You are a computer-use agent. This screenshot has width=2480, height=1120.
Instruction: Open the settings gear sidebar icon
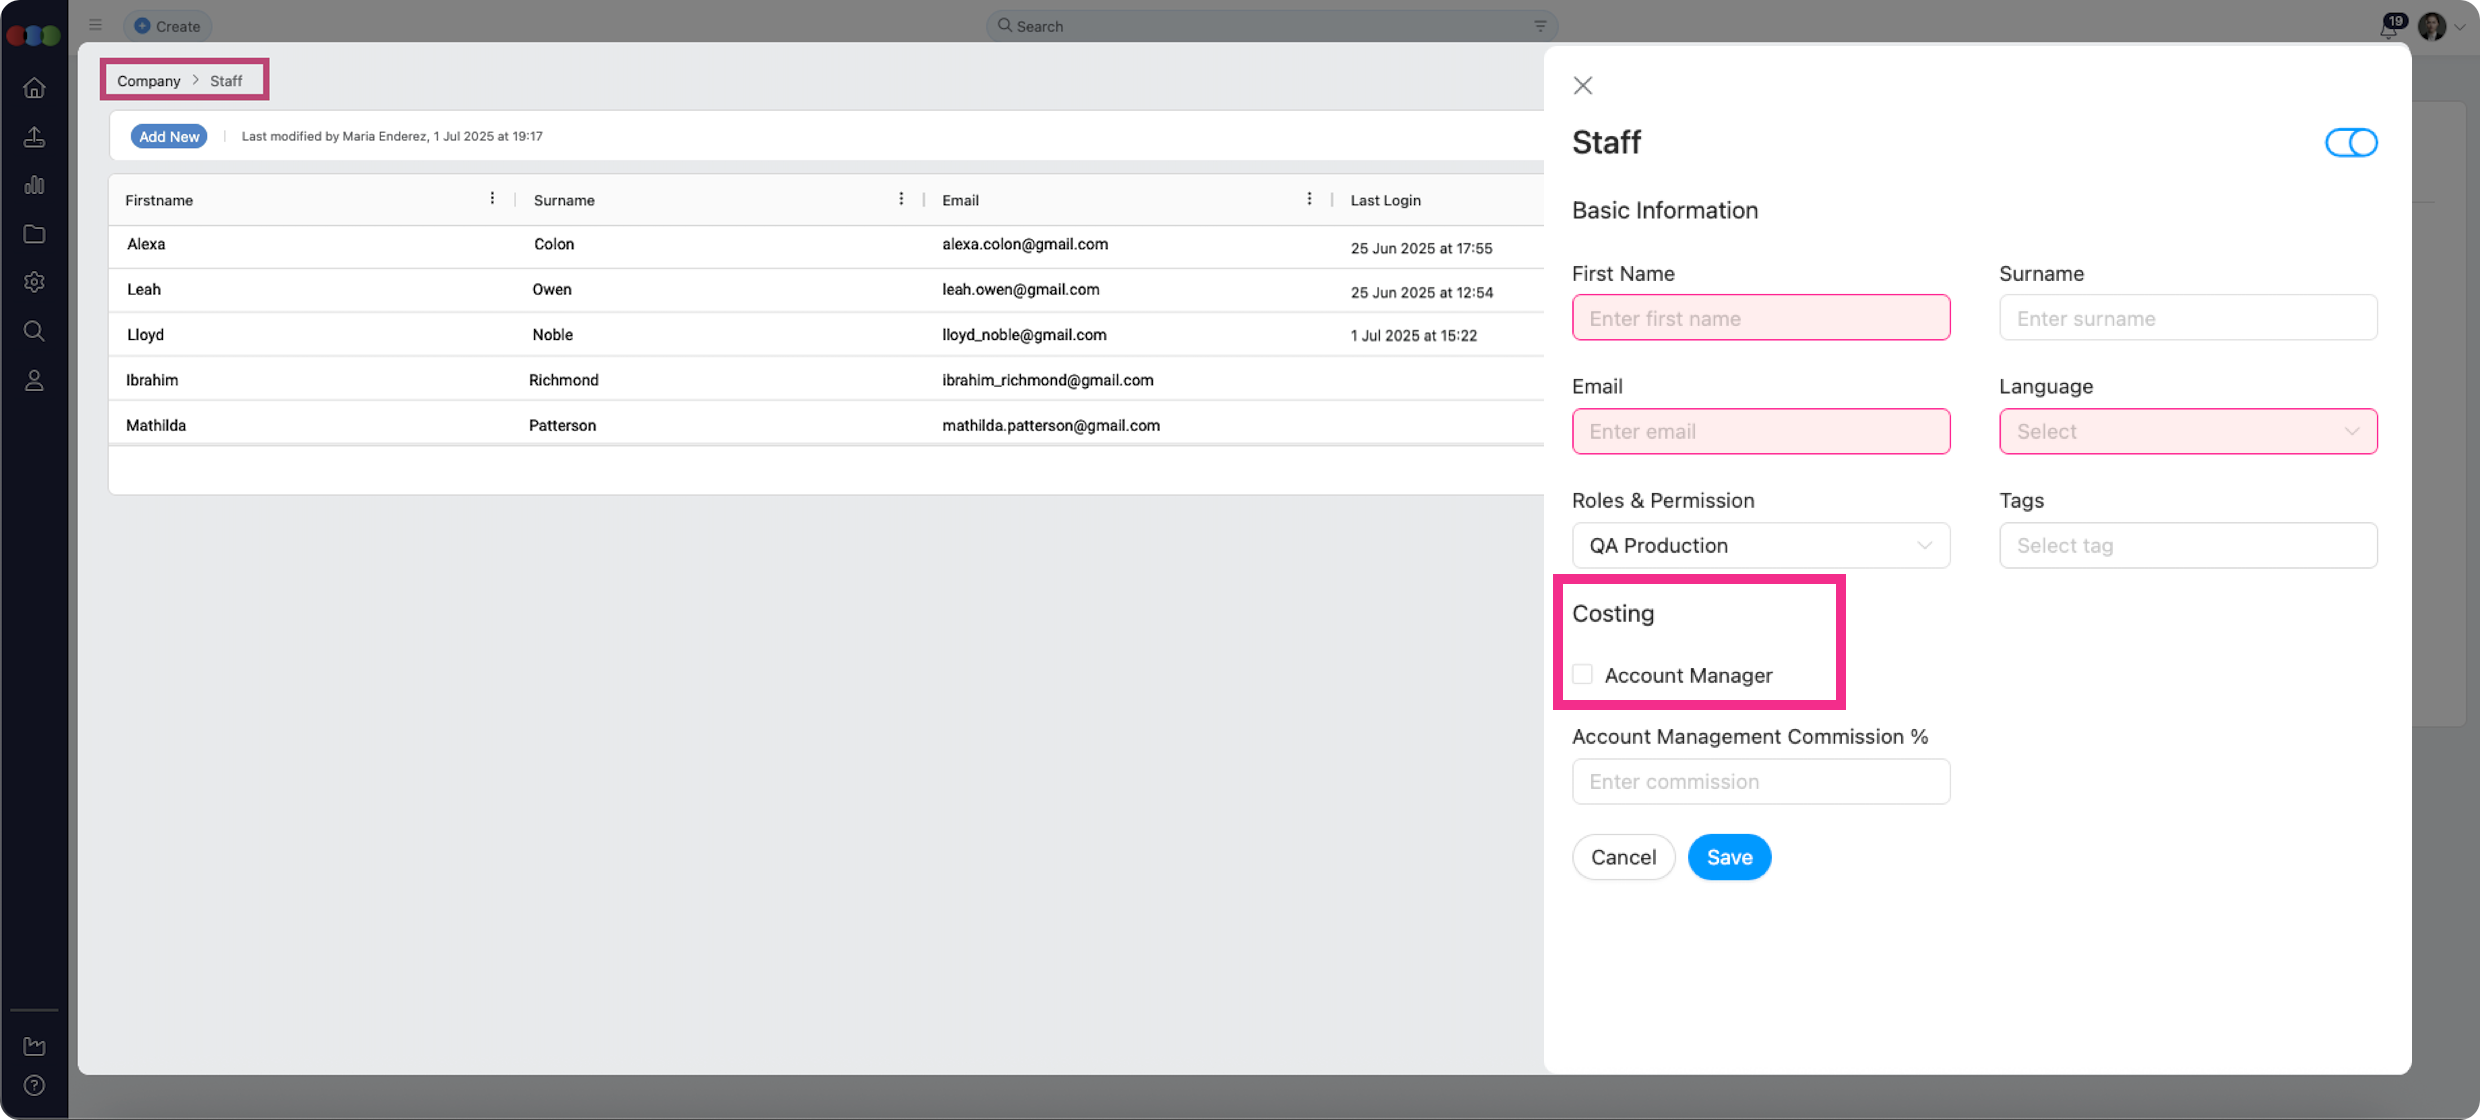point(34,282)
